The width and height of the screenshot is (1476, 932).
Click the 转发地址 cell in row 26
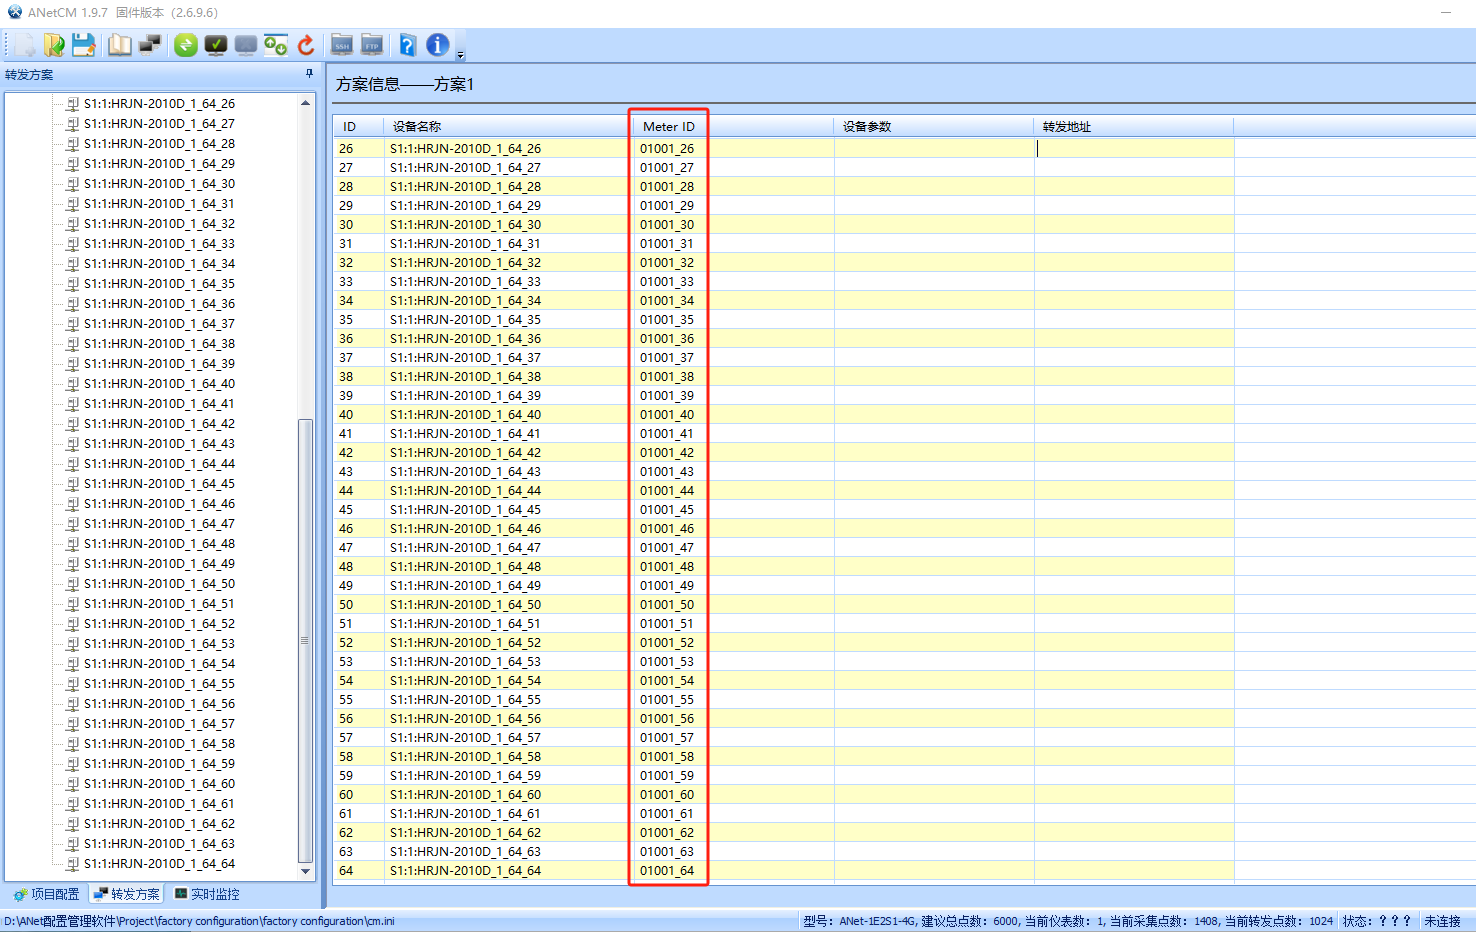tap(1133, 149)
